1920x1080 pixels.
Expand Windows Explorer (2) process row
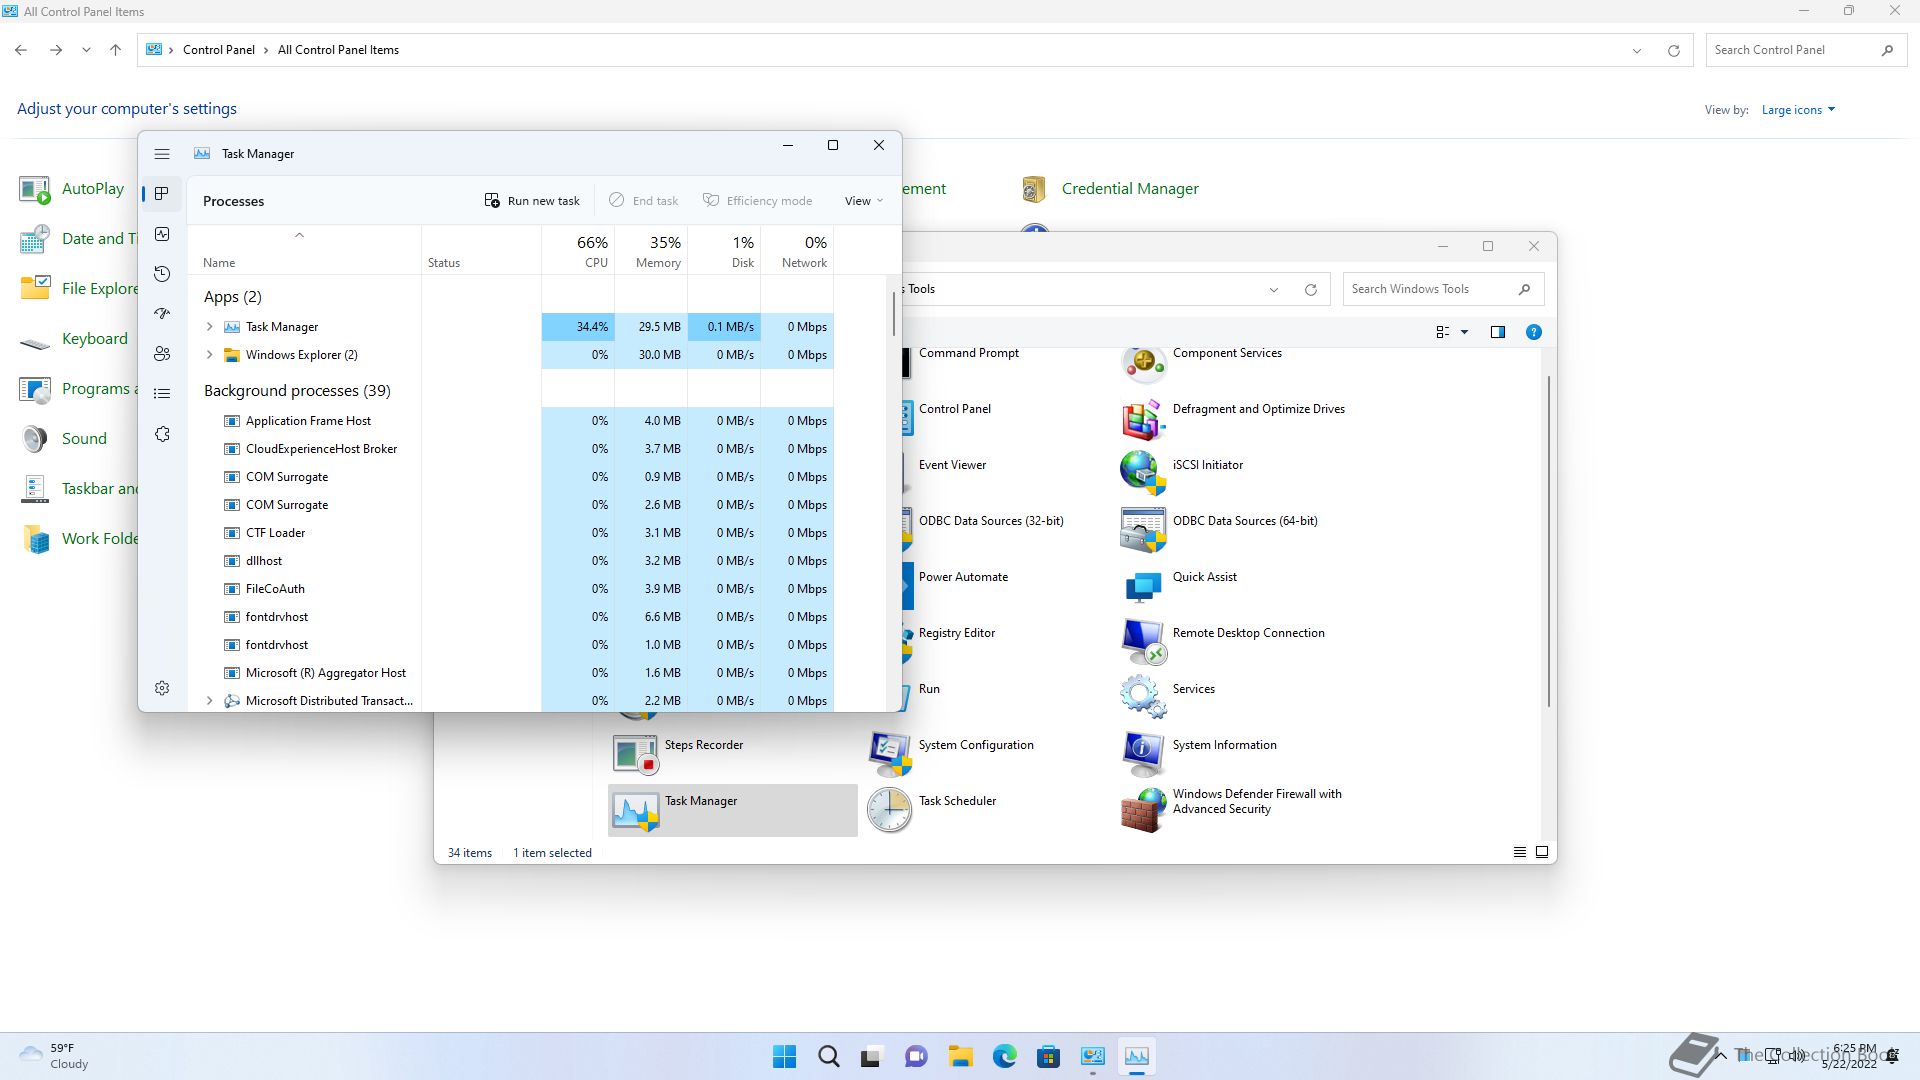(209, 355)
